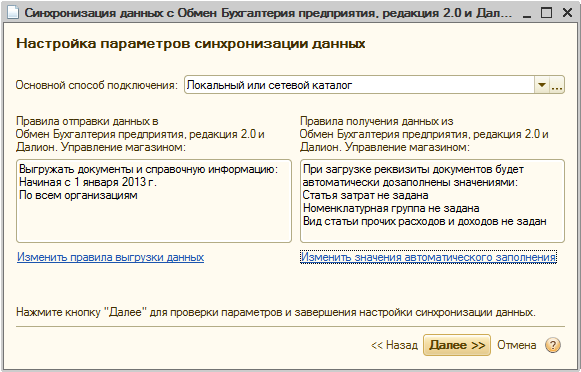Select 'Номенклатурная группа не задана' line
Viewport: 581px width, 372px height.
click(x=391, y=208)
